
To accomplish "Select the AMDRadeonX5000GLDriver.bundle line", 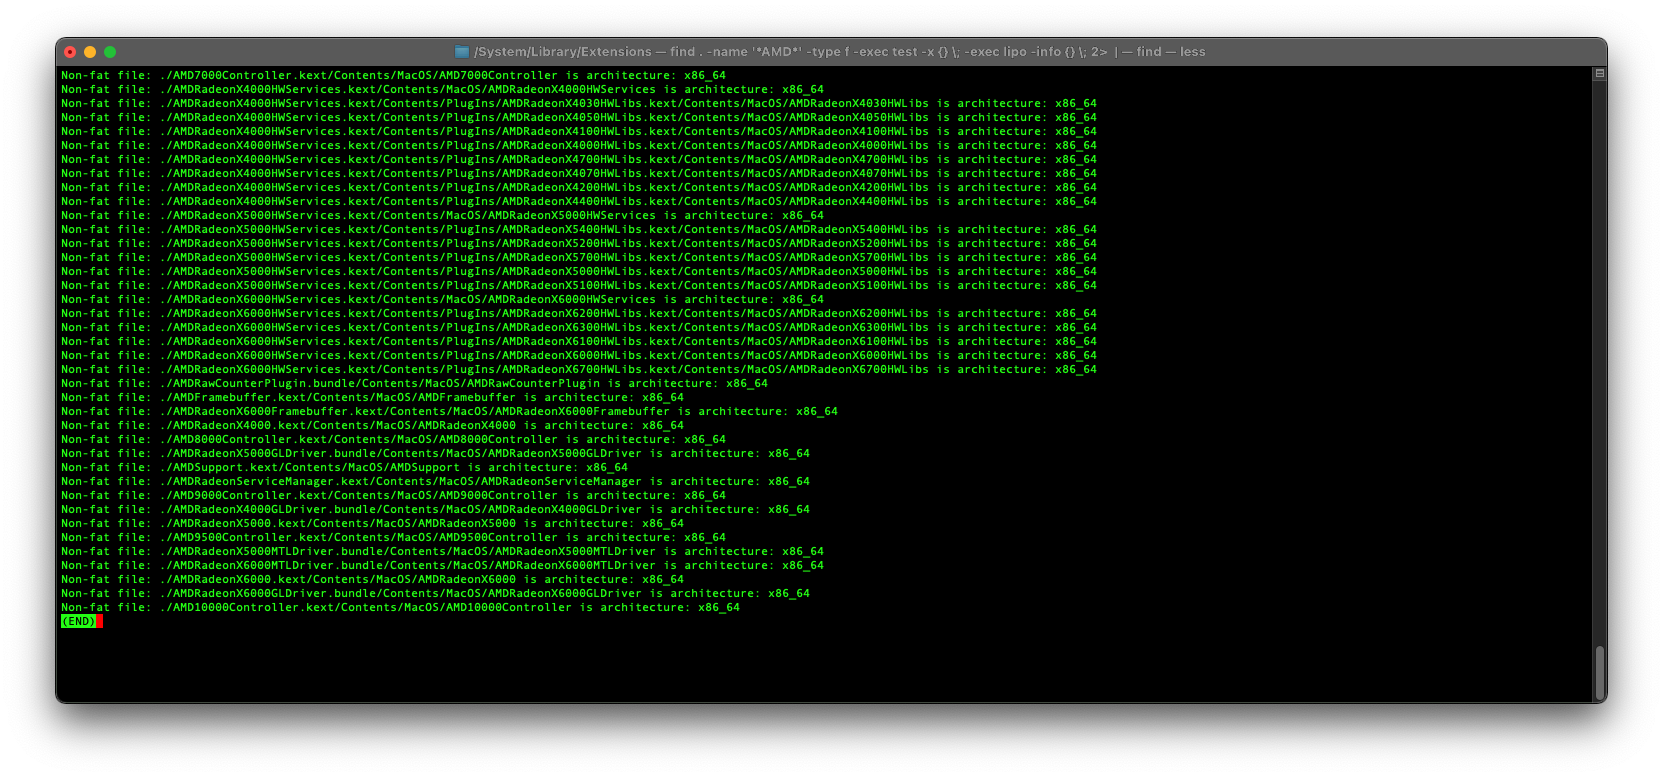I will click(435, 453).
